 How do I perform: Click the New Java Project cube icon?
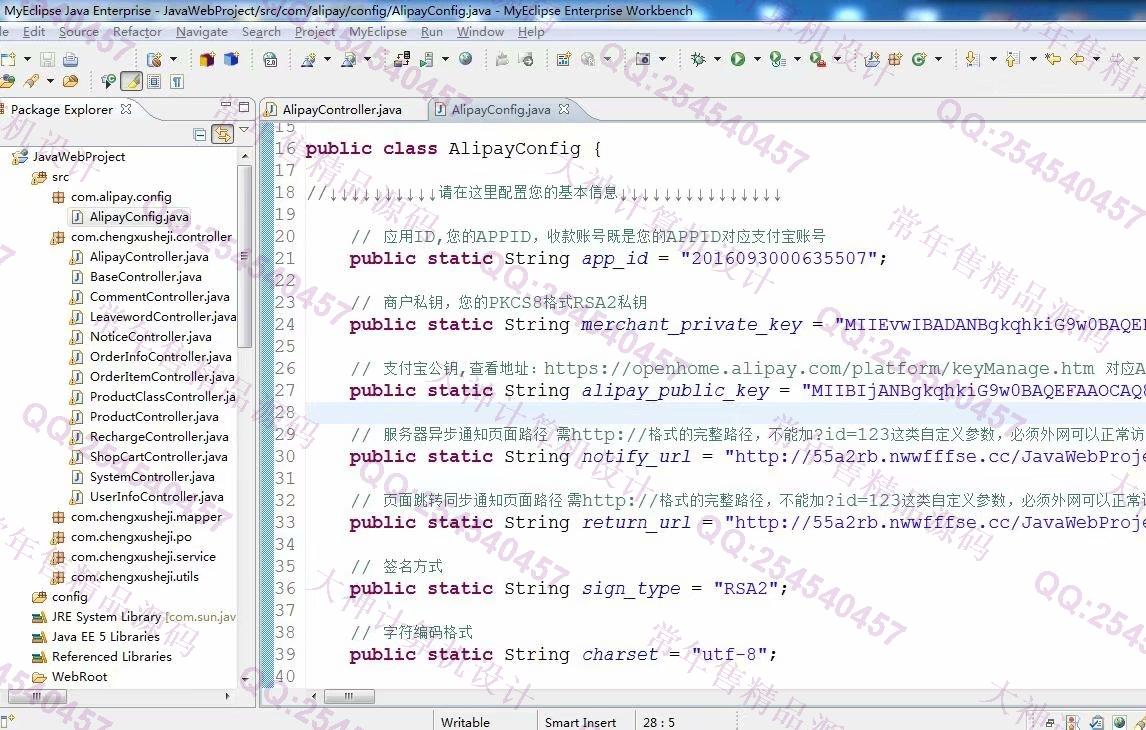(208, 59)
